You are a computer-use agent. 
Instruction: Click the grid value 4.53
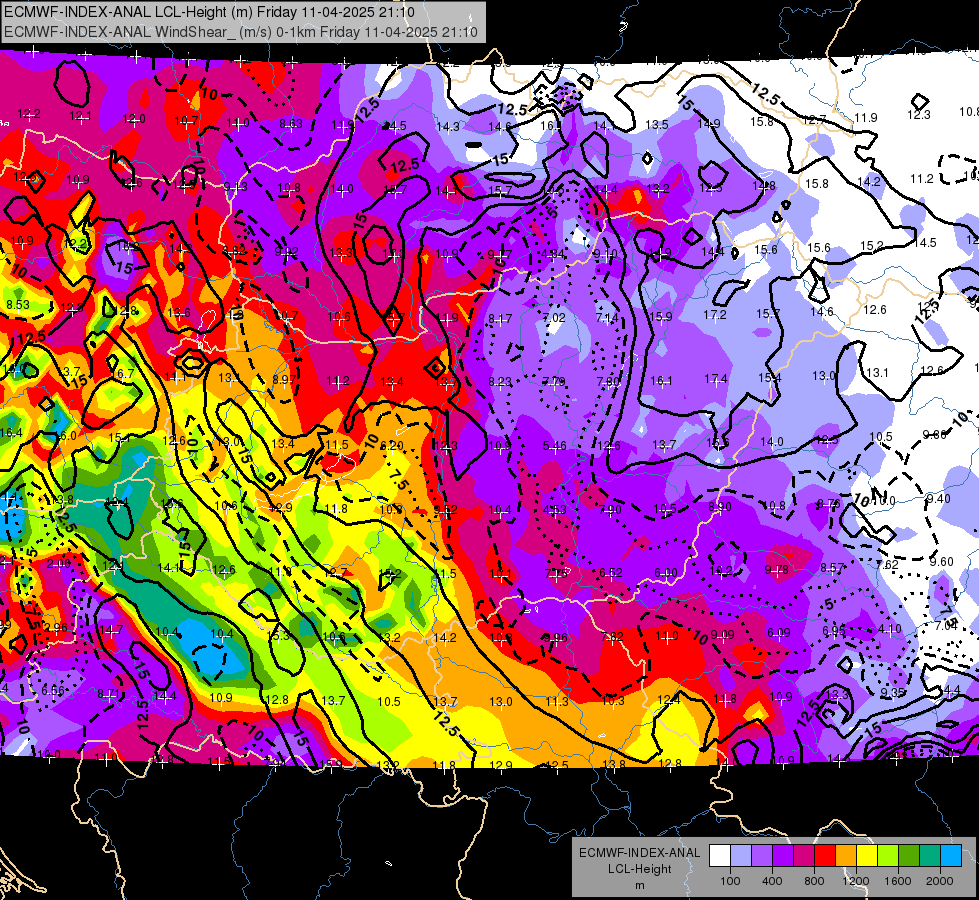click(x=554, y=509)
